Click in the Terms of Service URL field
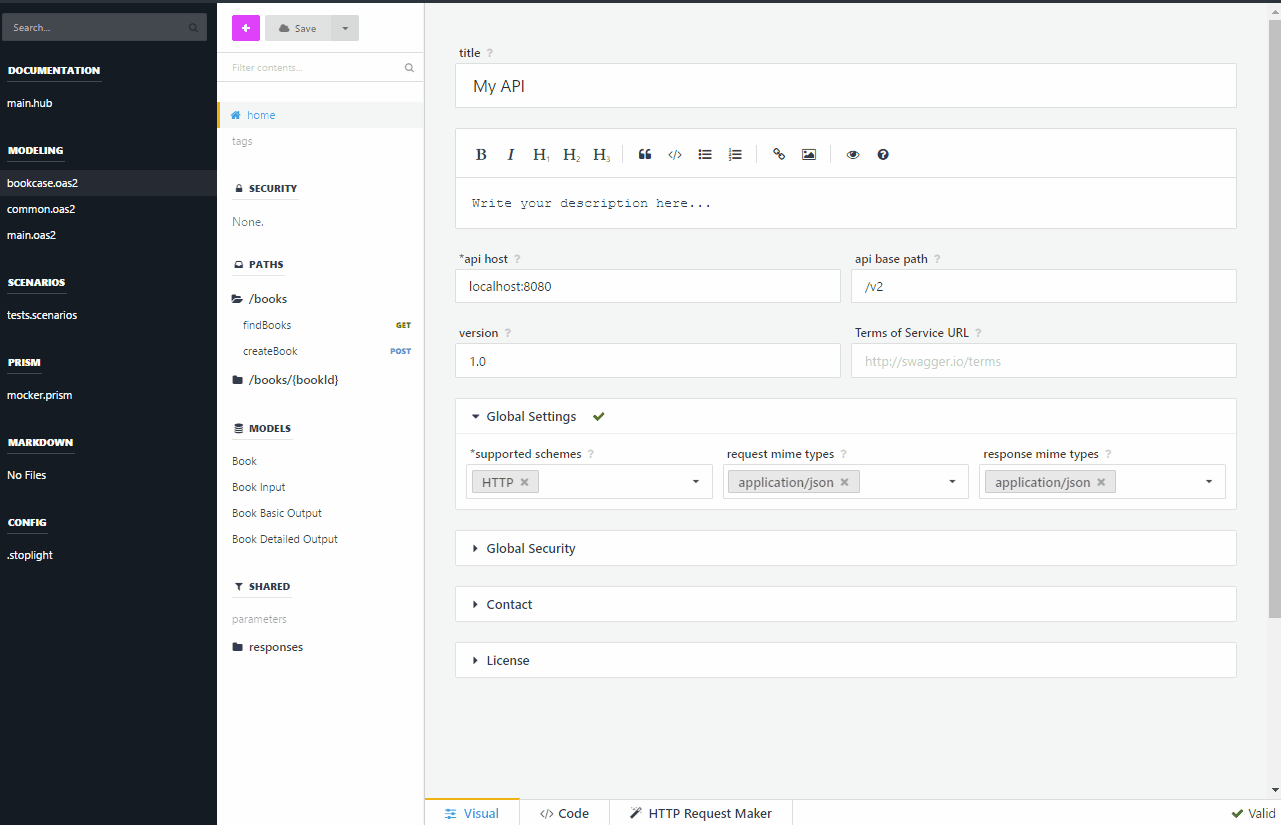 pyautogui.click(x=1043, y=360)
